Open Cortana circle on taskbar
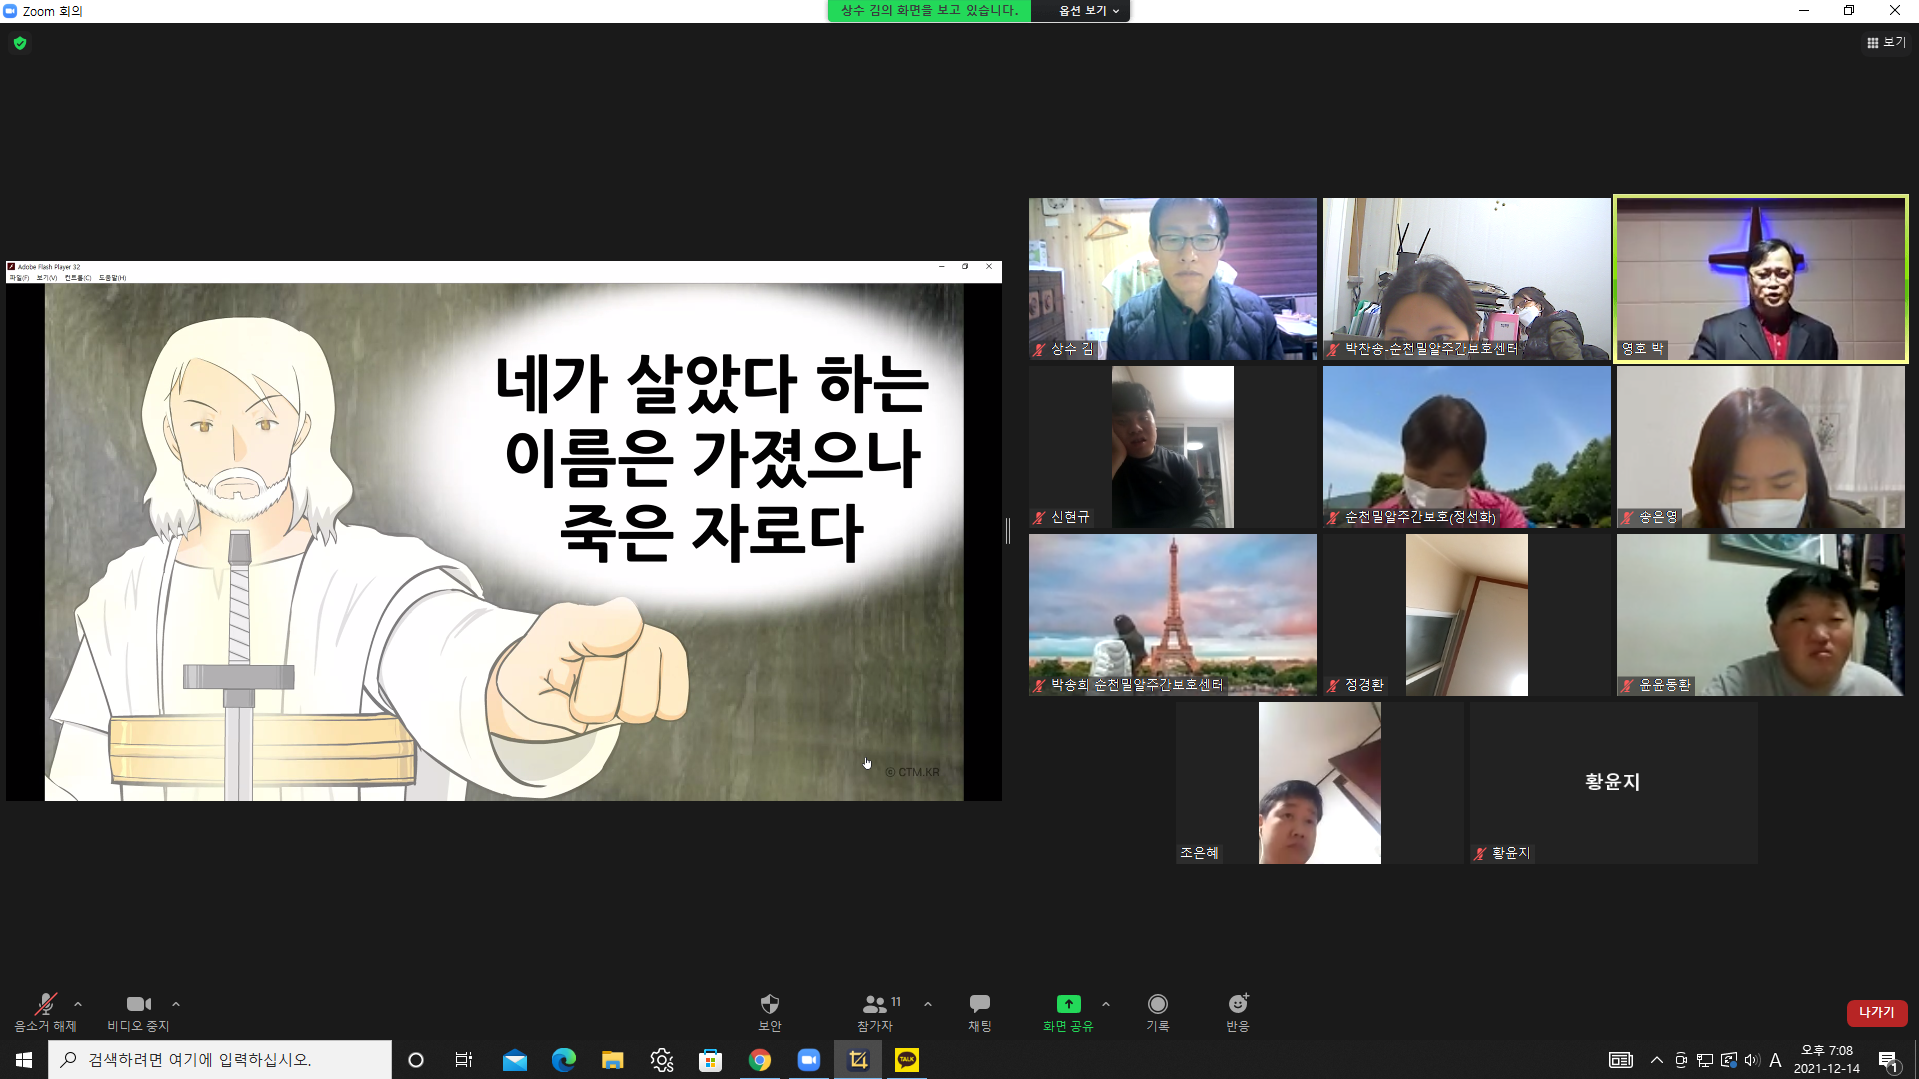The width and height of the screenshot is (1919, 1079). click(x=416, y=1060)
